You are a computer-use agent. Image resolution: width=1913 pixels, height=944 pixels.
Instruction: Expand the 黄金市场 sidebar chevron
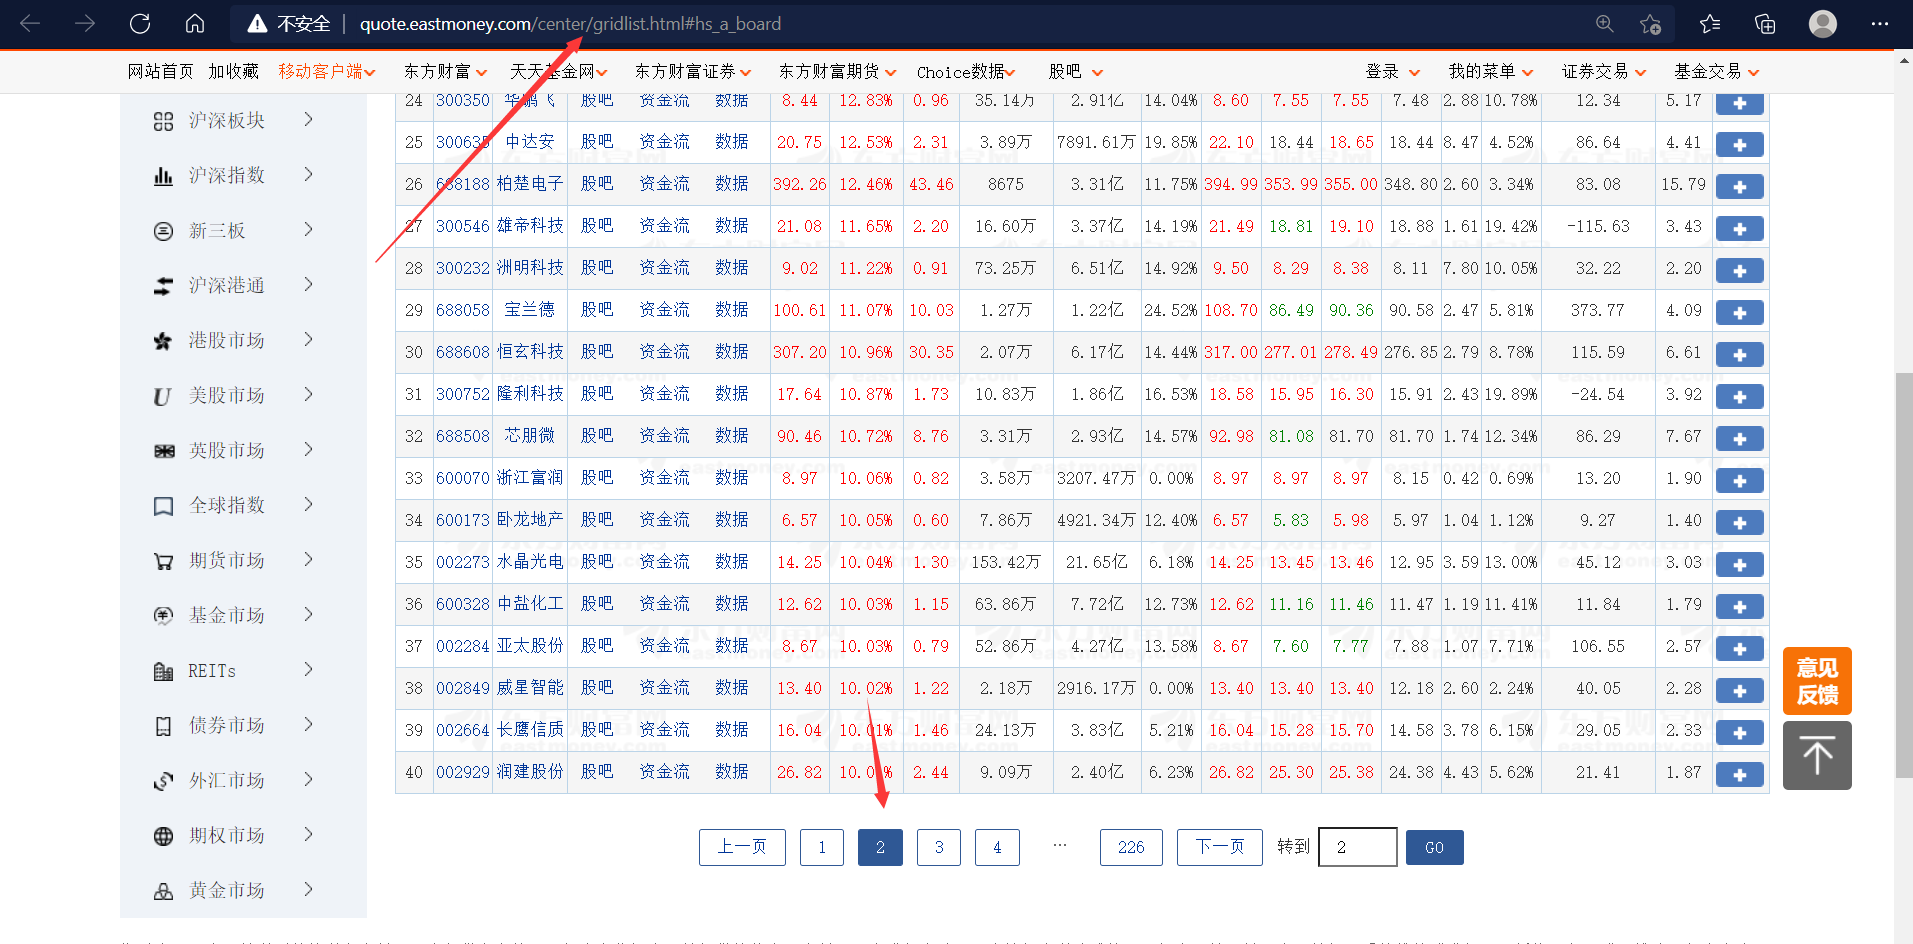tap(308, 889)
